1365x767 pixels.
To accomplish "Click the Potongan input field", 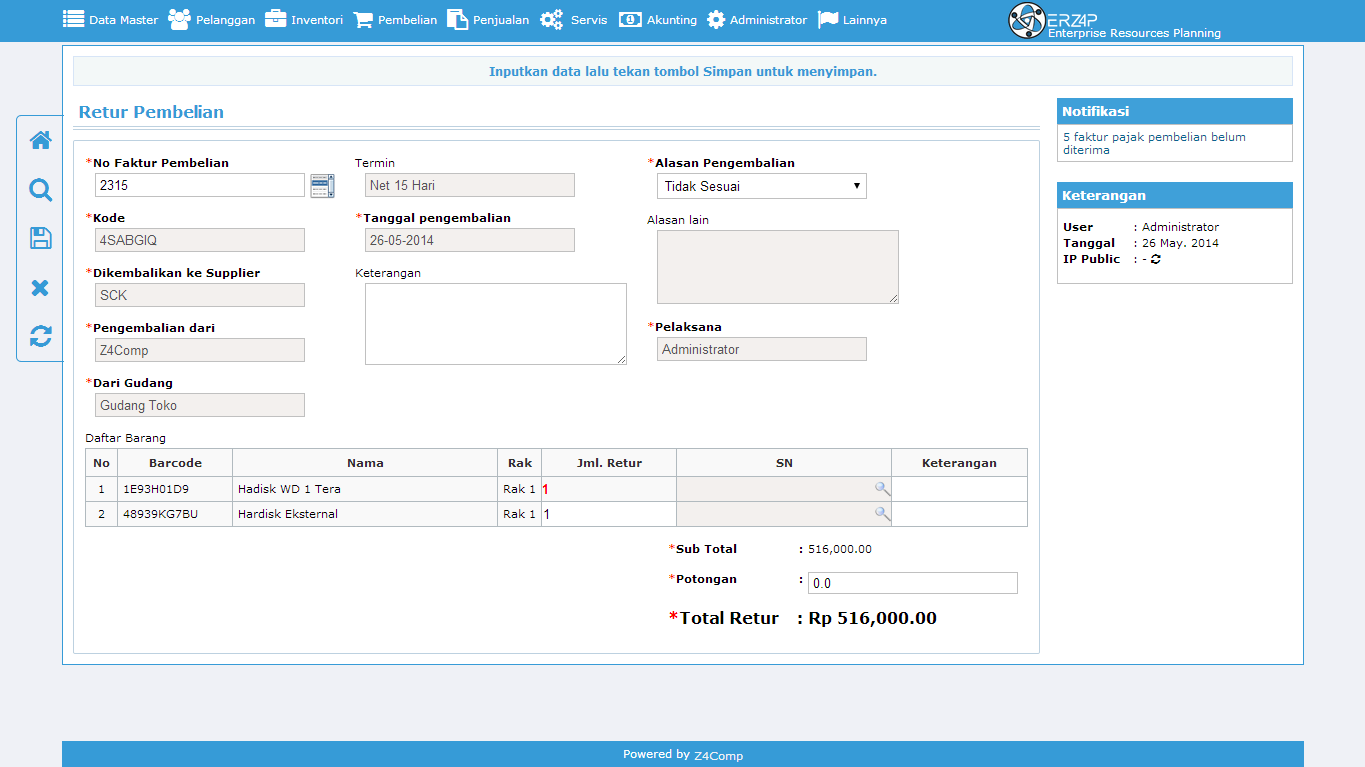I will tap(913, 583).
